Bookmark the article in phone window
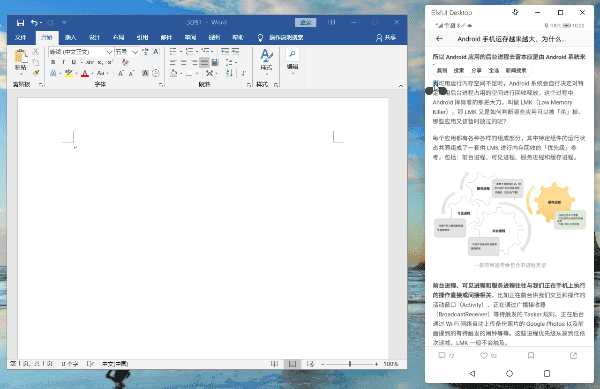 click(531, 355)
